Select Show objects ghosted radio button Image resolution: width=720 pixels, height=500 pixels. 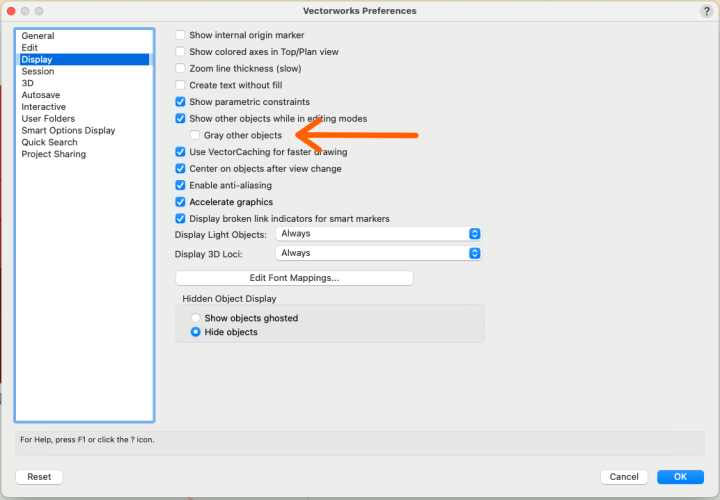click(x=196, y=318)
